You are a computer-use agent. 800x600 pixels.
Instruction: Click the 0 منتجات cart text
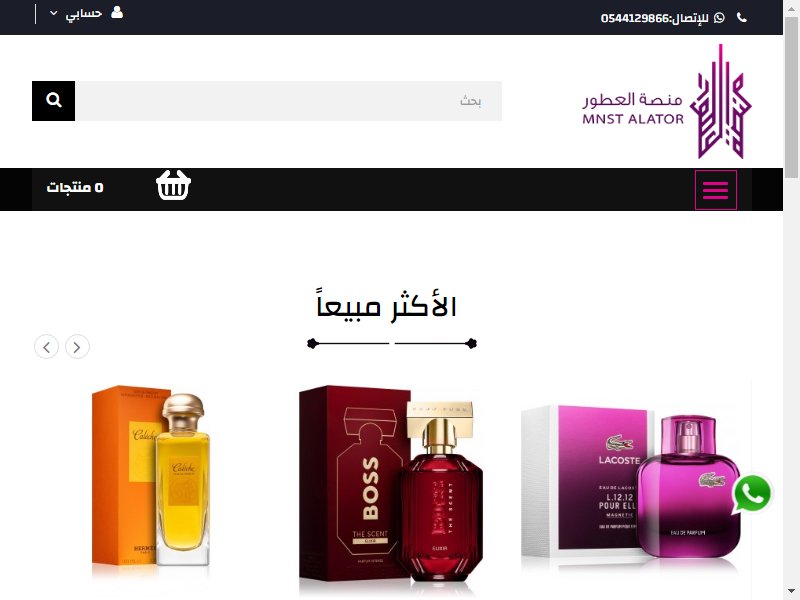tap(75, 188)
